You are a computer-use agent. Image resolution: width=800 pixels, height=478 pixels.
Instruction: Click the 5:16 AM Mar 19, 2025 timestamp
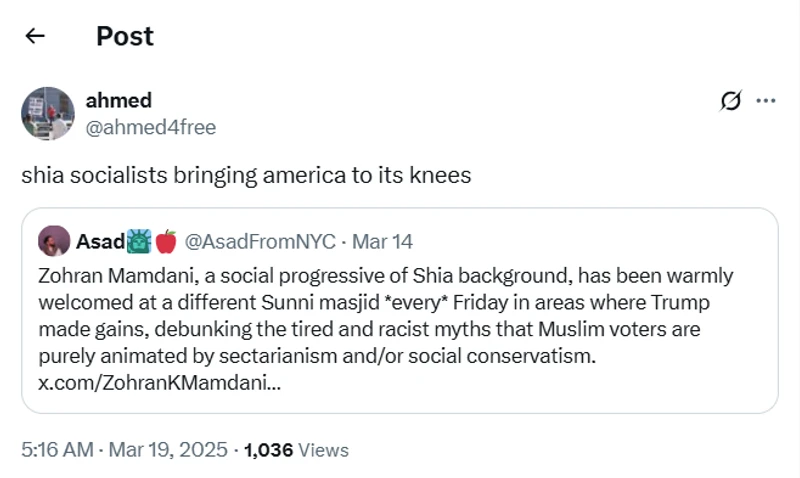[124, 450]
